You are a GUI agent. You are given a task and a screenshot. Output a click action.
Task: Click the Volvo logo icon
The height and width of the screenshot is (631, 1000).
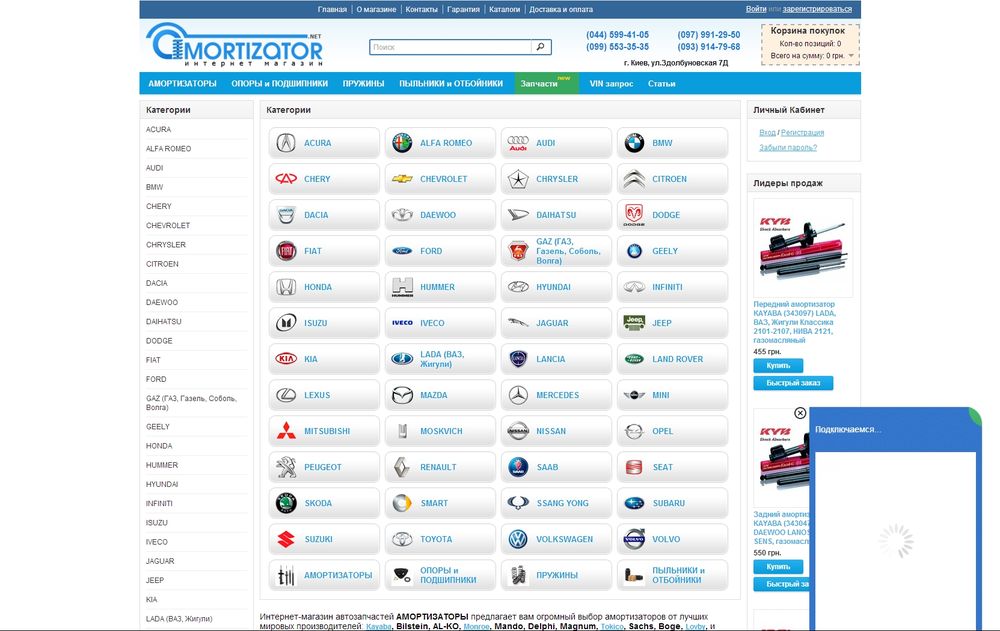(x=634, y=539)
